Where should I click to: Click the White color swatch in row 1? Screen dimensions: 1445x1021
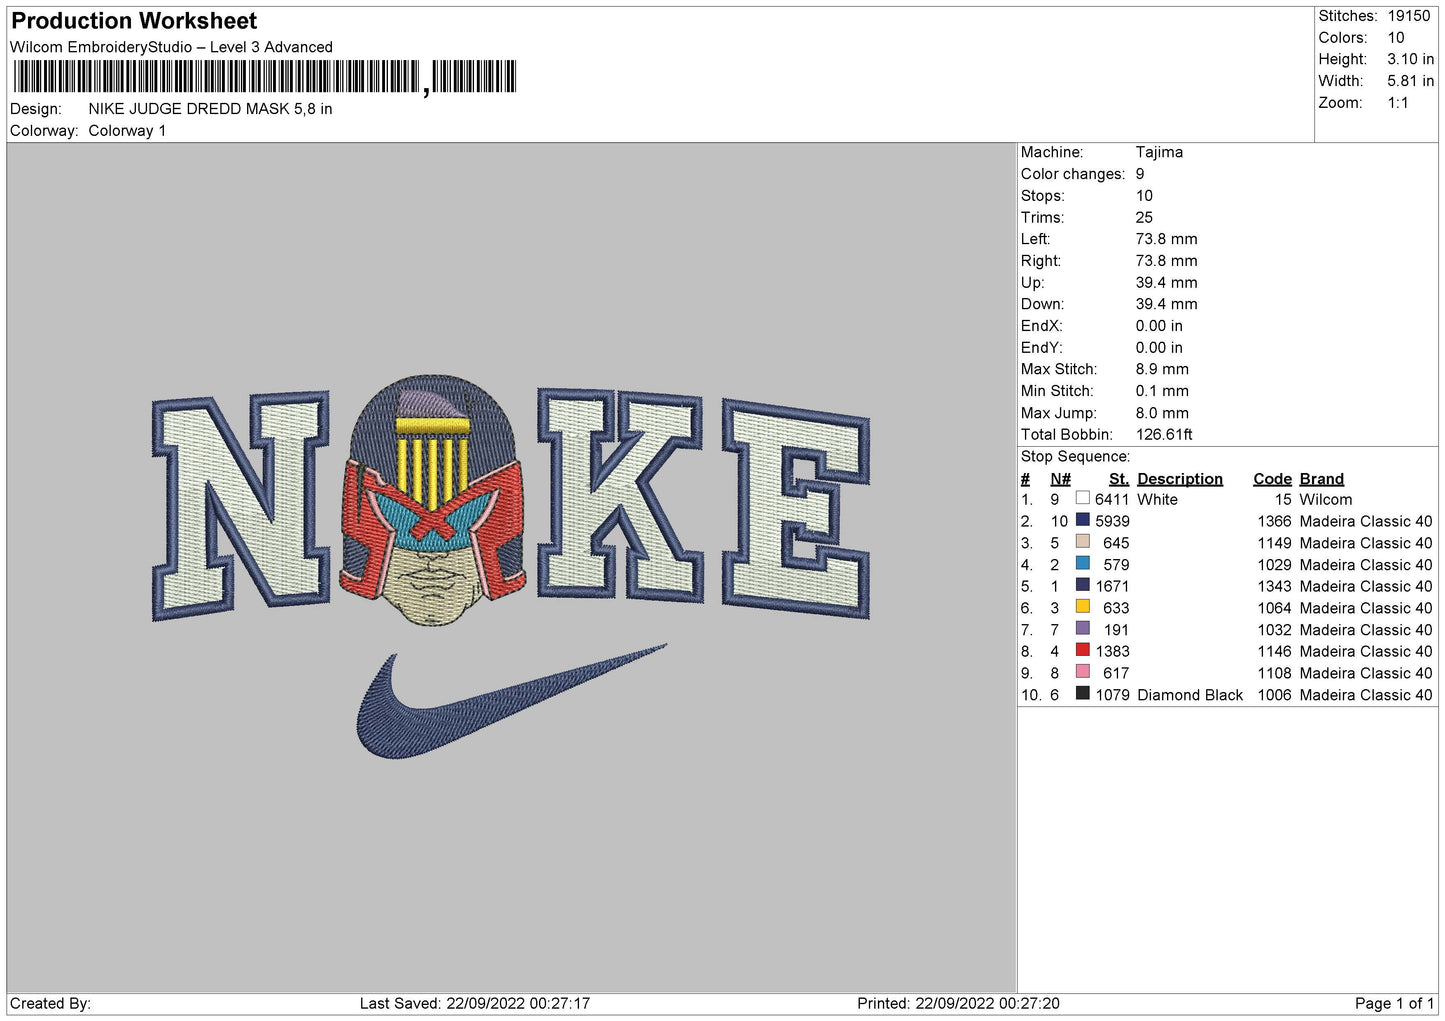(x=1082, y=498)
